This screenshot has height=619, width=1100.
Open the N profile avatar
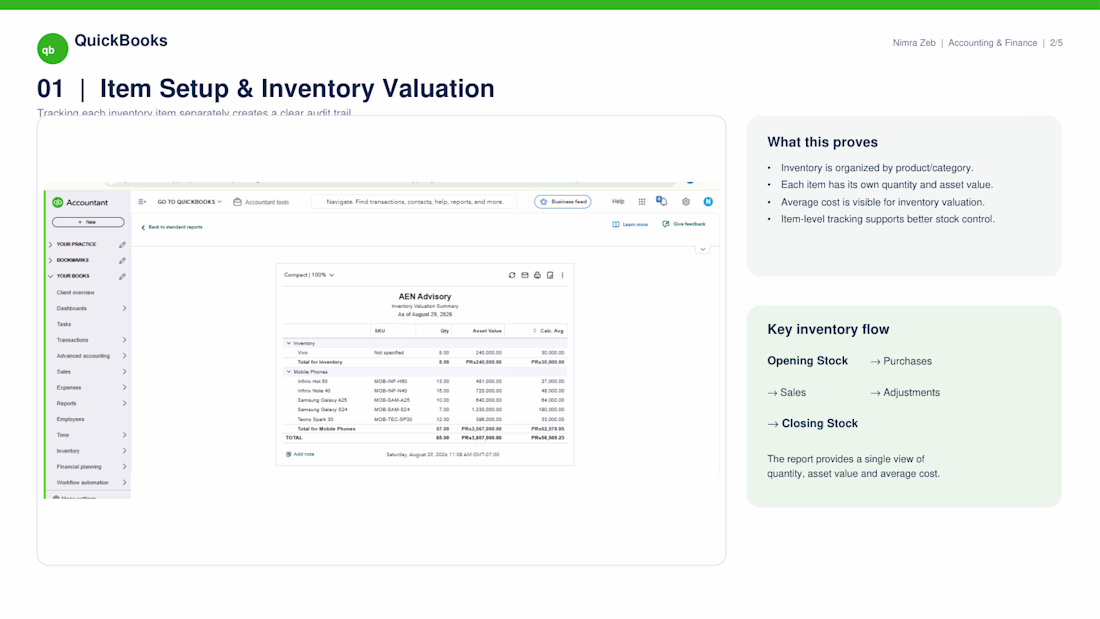pyautogui.click(x=709, y=201)
